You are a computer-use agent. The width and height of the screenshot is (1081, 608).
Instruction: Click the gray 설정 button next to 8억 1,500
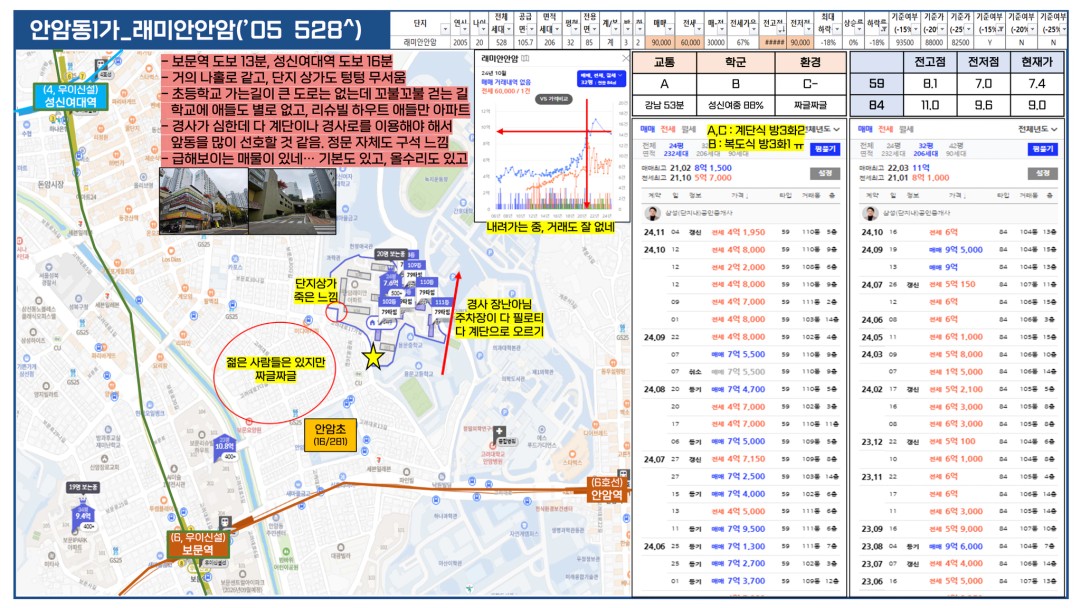[825, 172]
